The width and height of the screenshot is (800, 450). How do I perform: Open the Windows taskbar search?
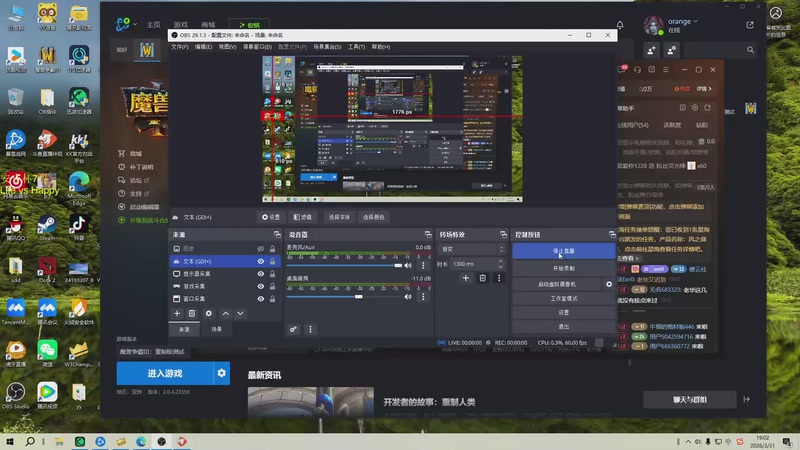(x=30, y=441)
